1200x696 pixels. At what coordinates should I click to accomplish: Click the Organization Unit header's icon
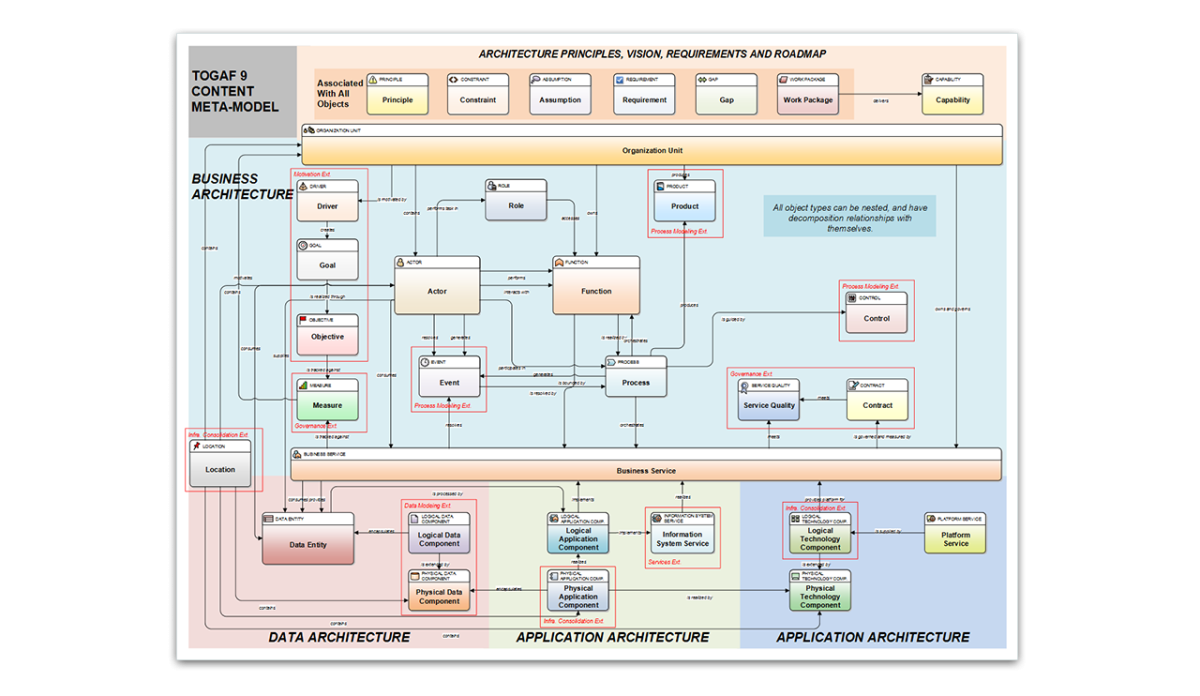click(x=310, y=130)
